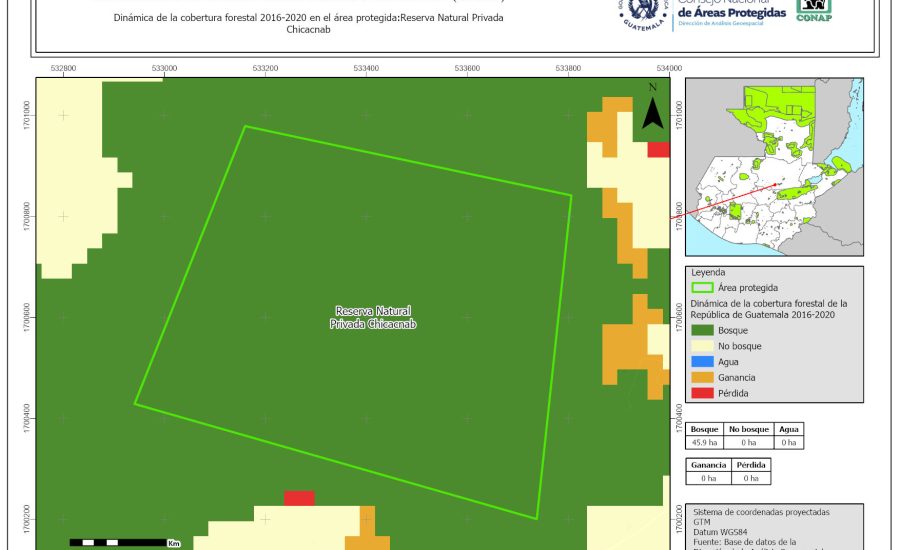
Task: Select the orange Ganancia legend swatch
Action: (x=704, y=377)
